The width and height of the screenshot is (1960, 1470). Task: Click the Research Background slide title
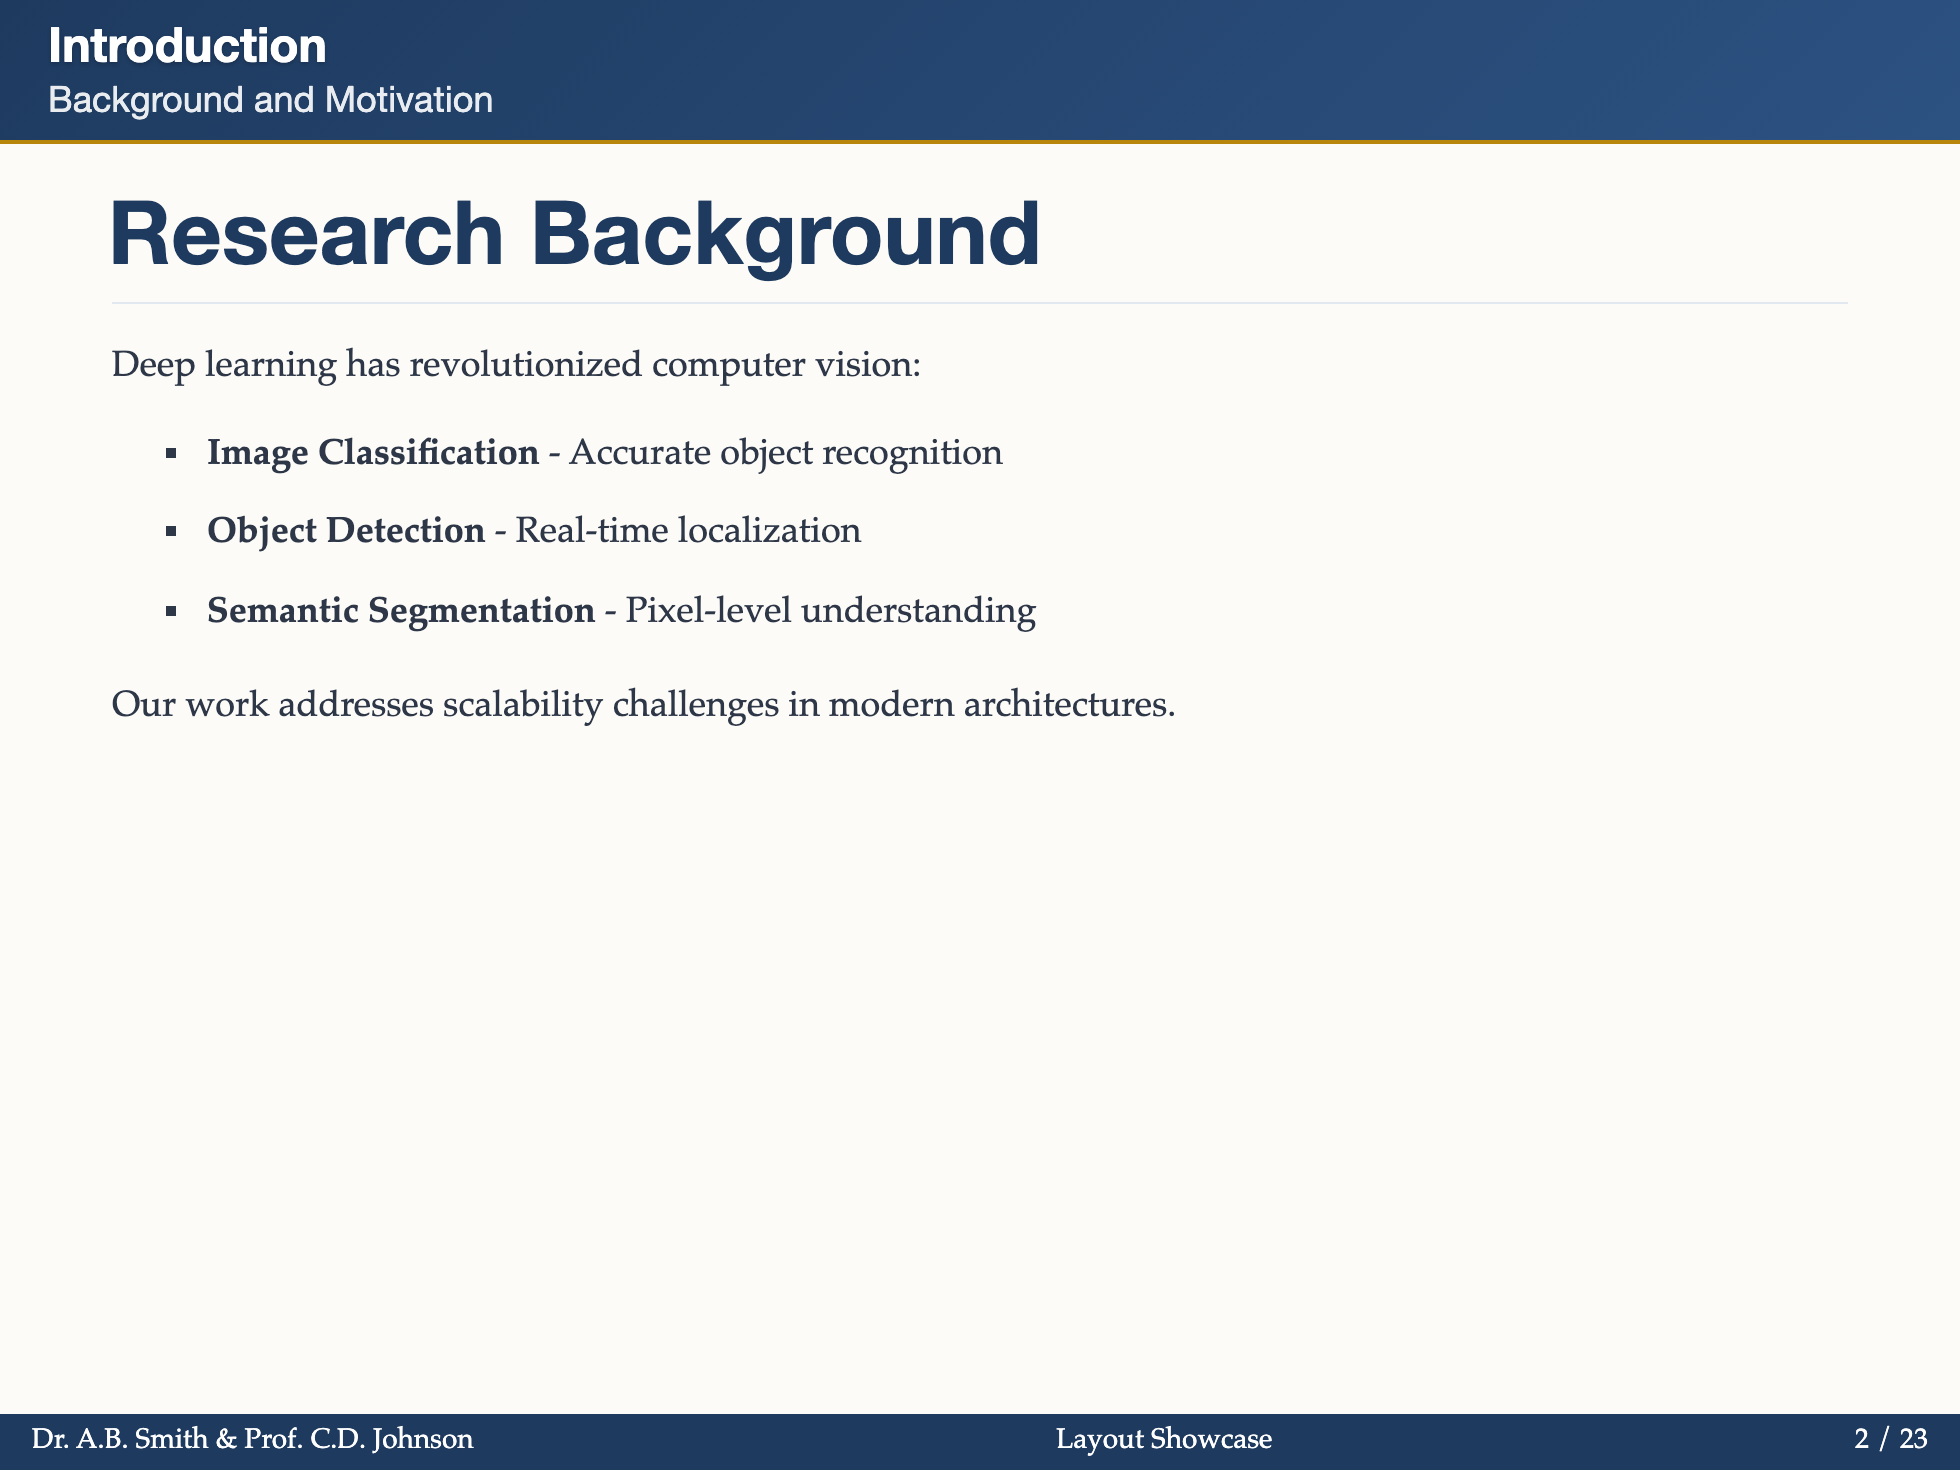click(575, 233)
